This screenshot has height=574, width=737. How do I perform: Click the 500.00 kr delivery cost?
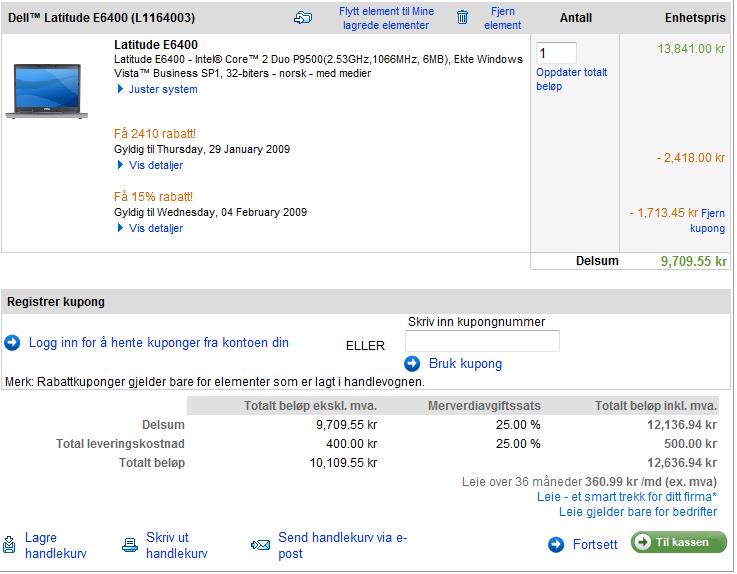[x=690, y=444]
